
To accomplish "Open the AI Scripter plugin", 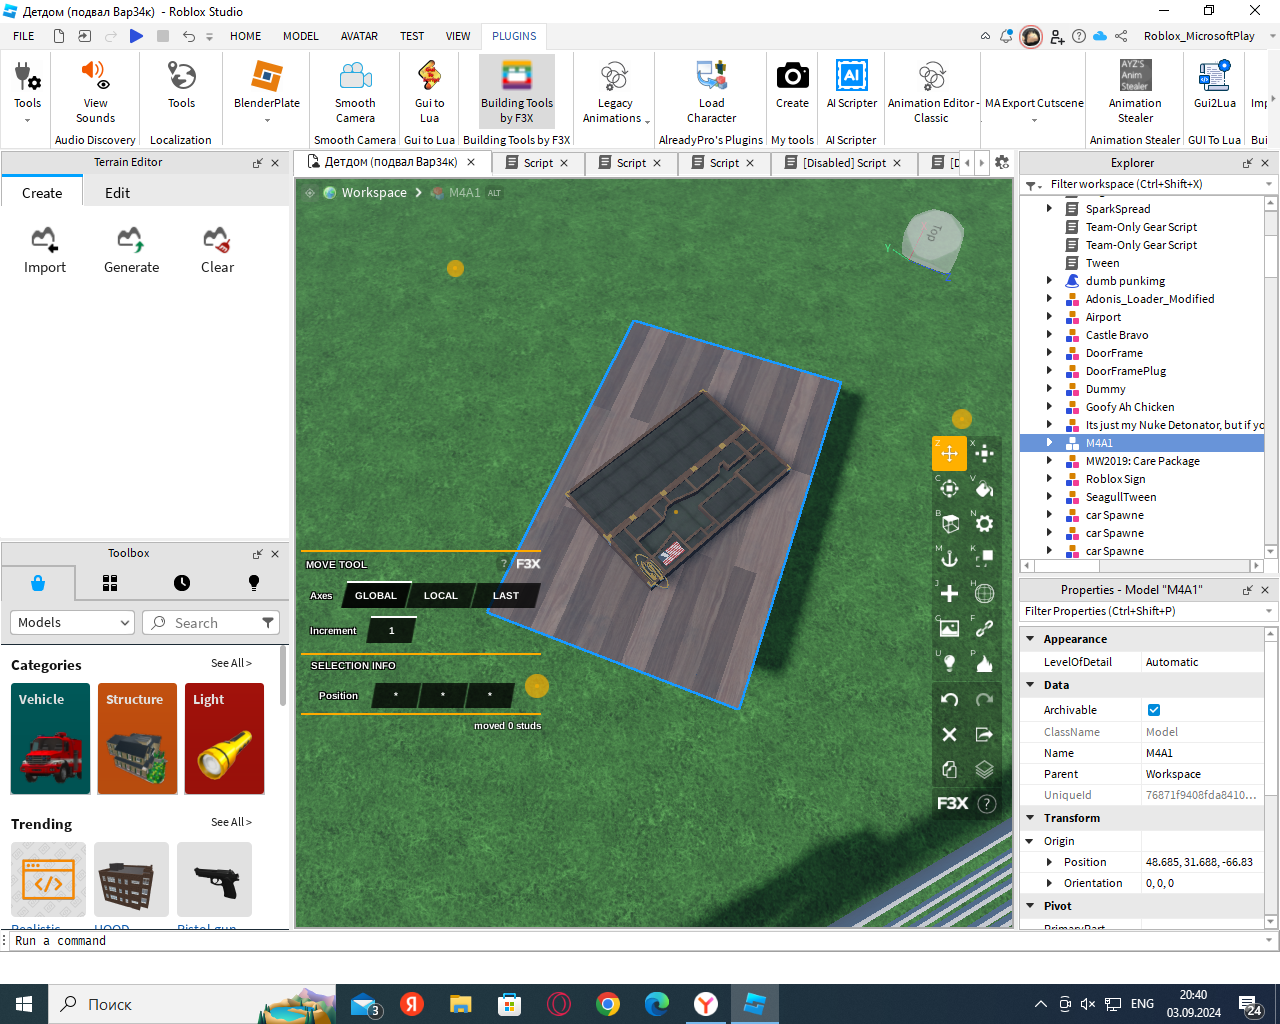I will pos(851,84).
